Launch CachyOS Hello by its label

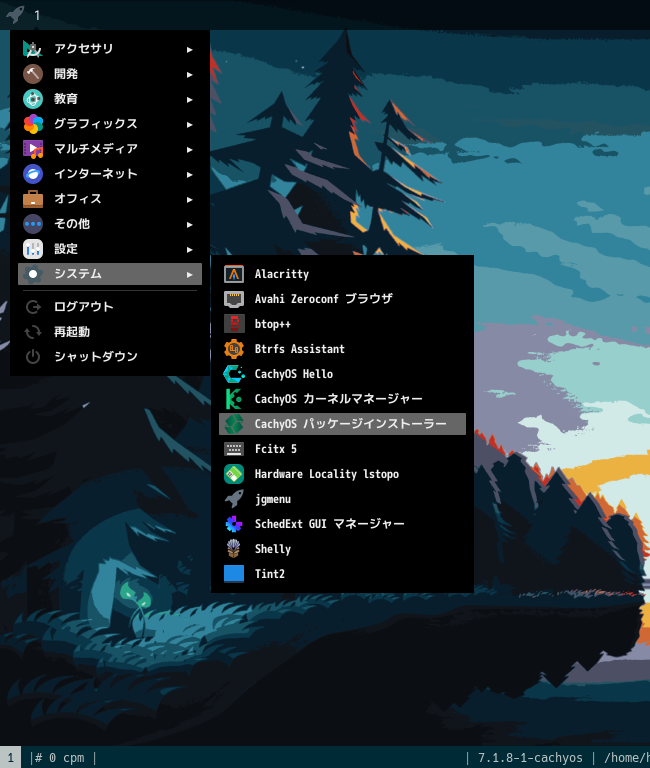tap(293, 374)
